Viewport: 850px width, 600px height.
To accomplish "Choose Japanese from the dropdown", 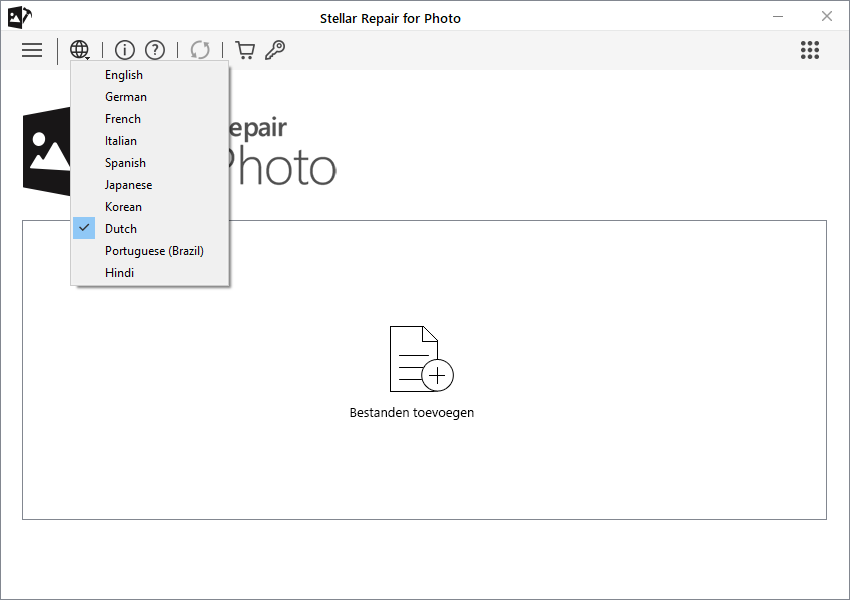I will tap(129, 185).
